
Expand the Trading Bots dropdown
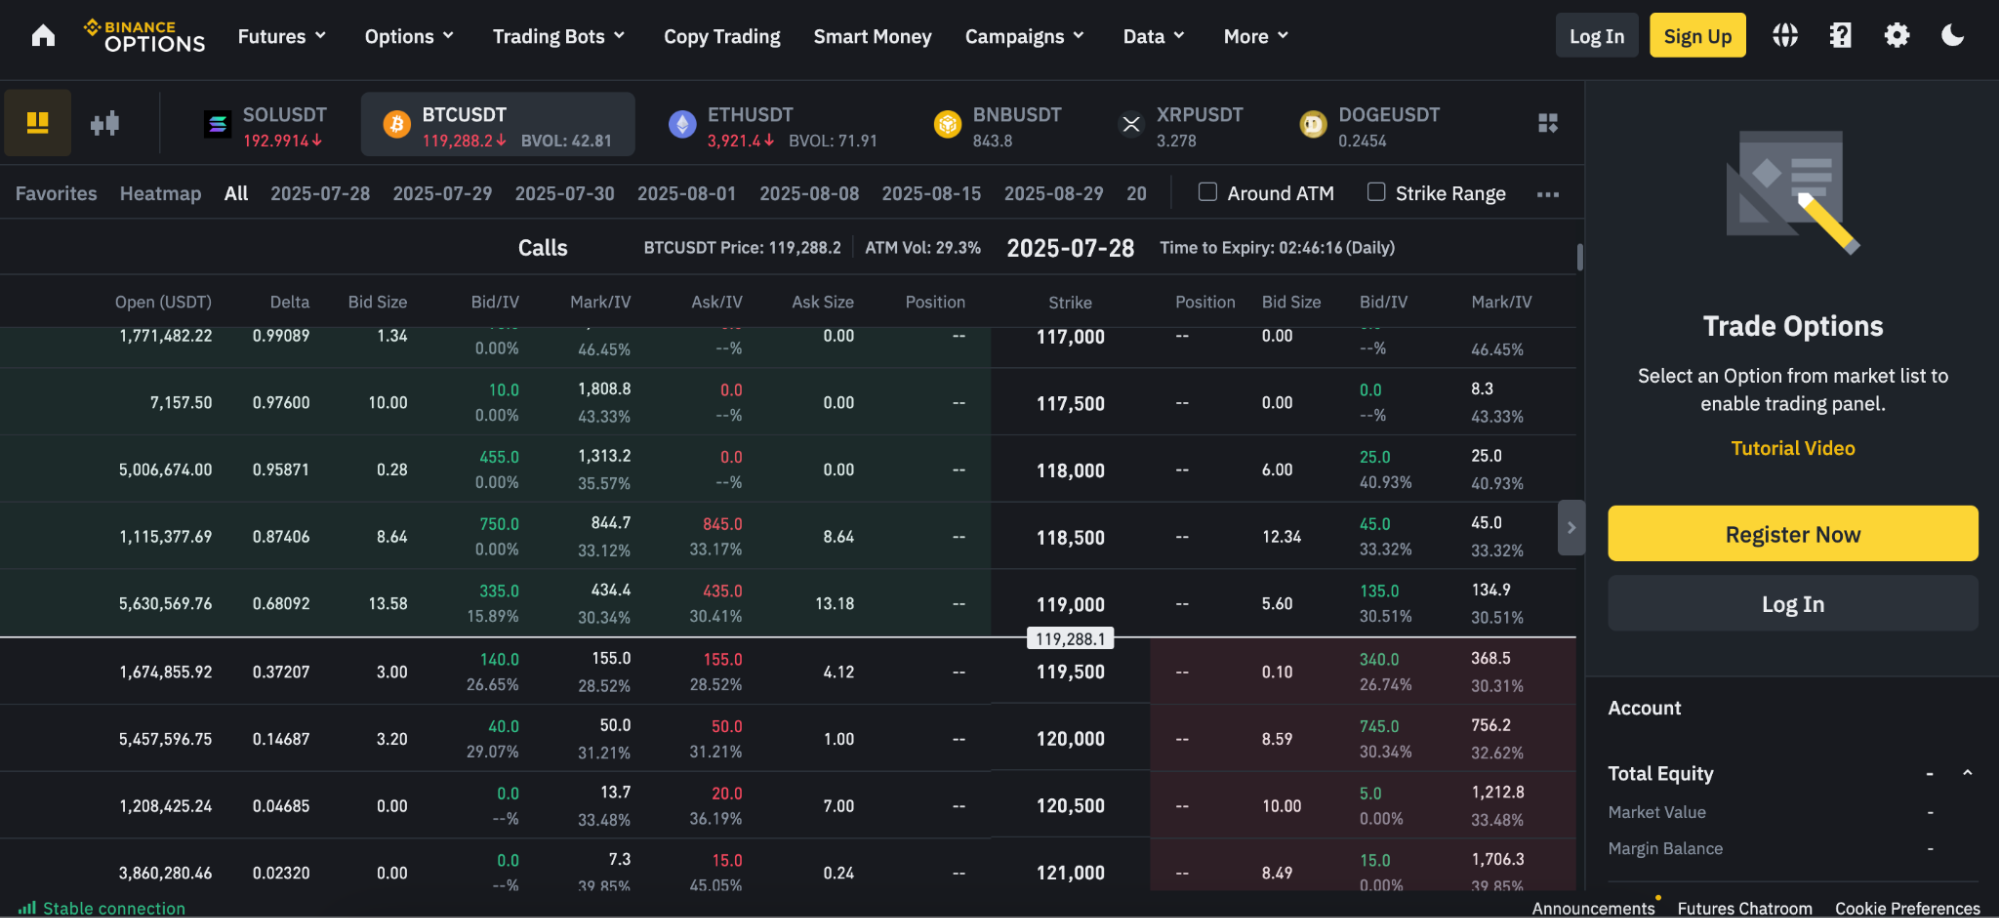click(558, 36)
